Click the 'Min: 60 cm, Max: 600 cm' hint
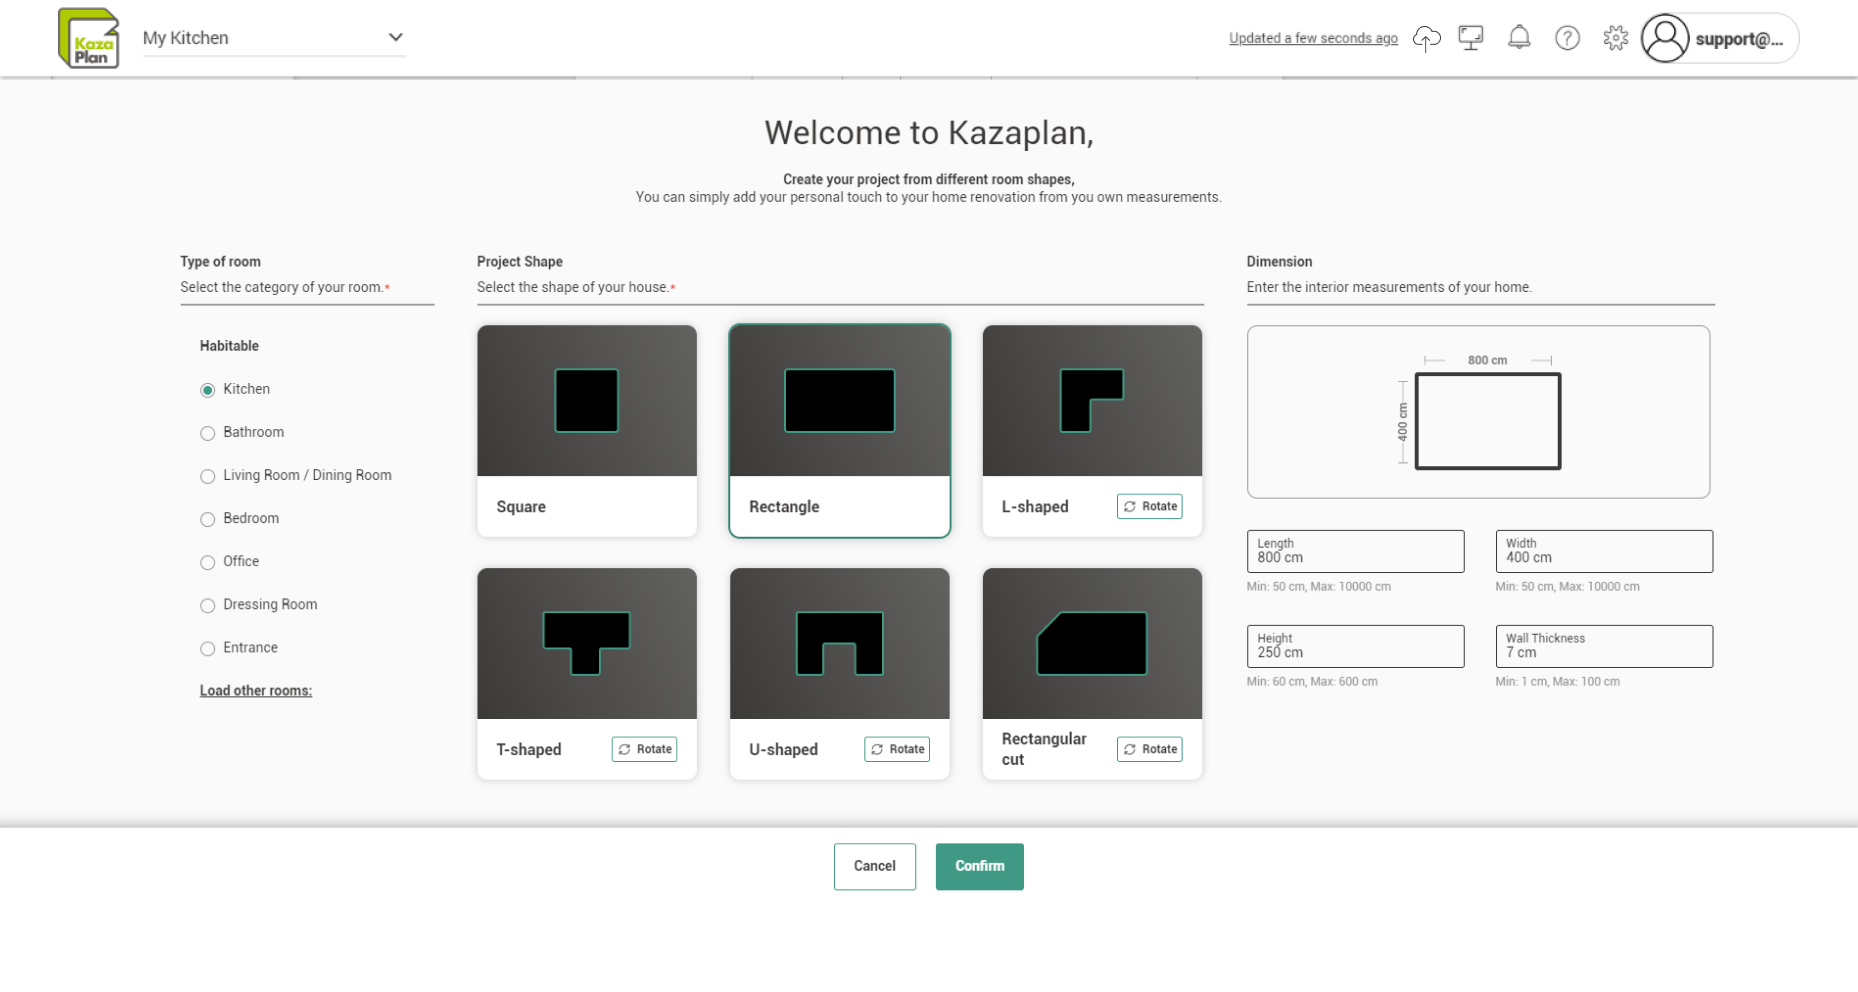Screen dimensions: 1858x992 point(1312,681)
